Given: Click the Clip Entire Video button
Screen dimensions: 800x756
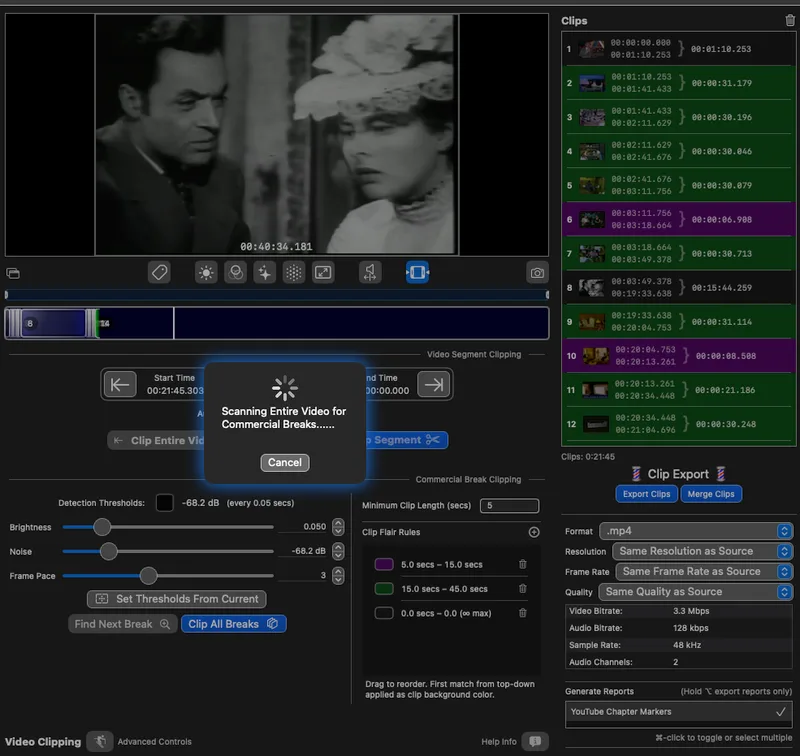Looking at the screenshot, I should pos(156,440).
